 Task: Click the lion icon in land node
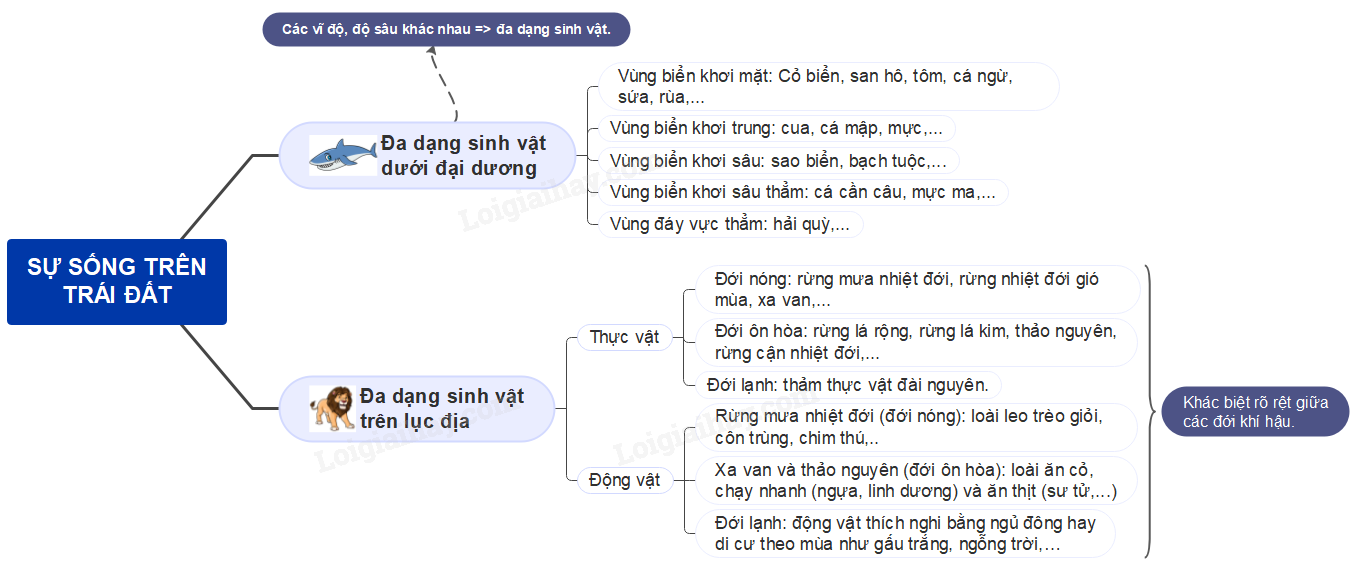pos(332,408)
